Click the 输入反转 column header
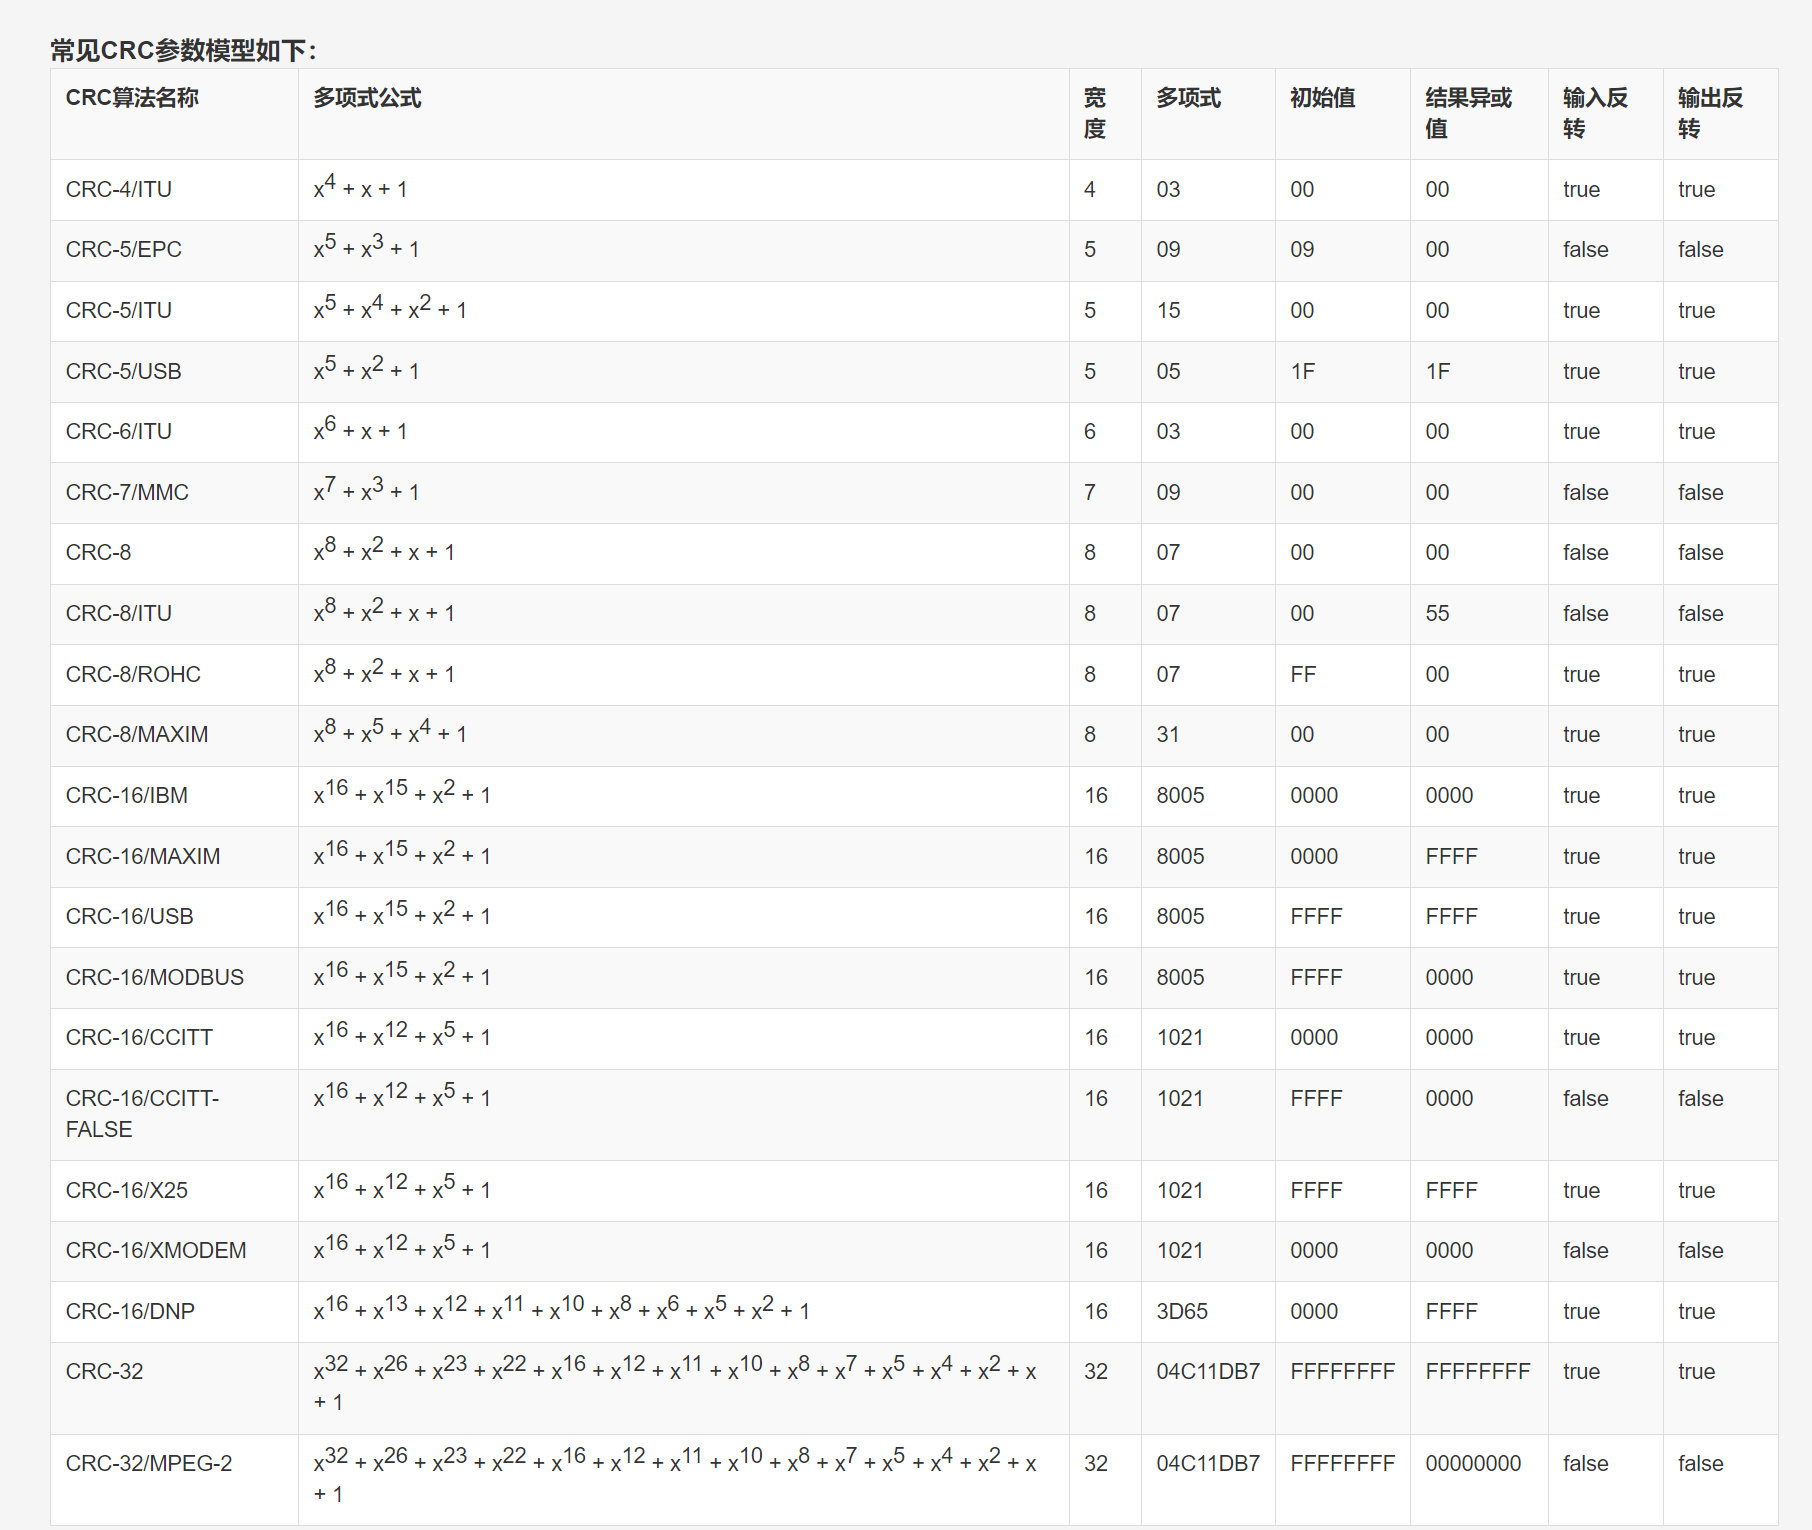The image size is (1812, 1530). pos(1595,113)
